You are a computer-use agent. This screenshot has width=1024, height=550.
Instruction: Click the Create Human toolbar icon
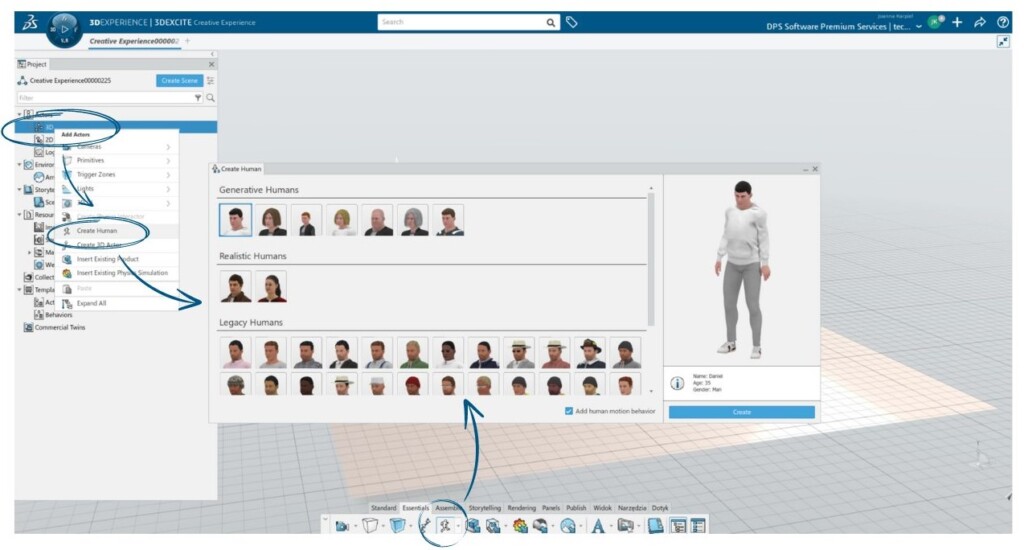[x=443, y=525]
